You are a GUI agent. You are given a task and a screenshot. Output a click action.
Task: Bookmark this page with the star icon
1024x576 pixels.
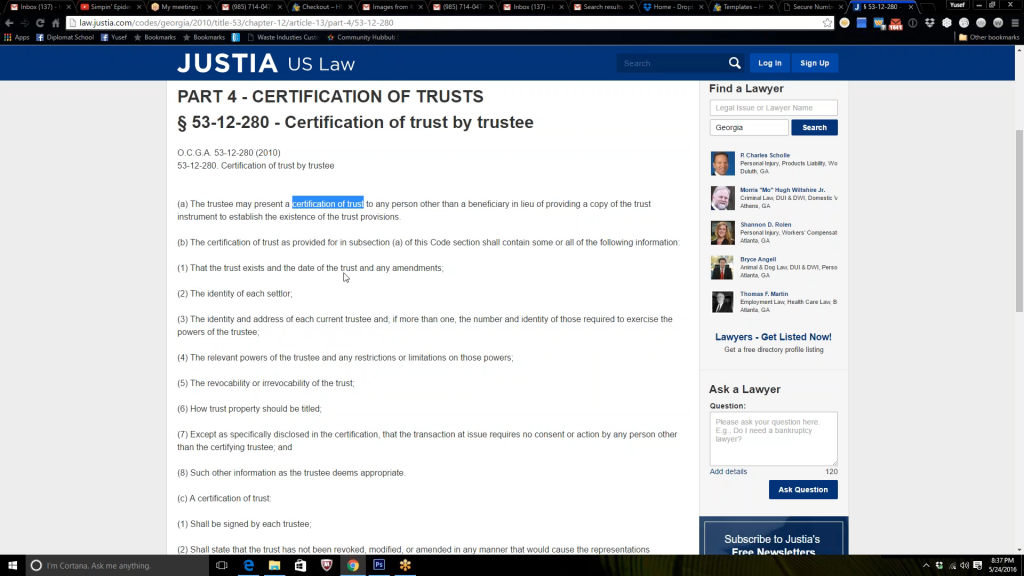click(827, 22)
